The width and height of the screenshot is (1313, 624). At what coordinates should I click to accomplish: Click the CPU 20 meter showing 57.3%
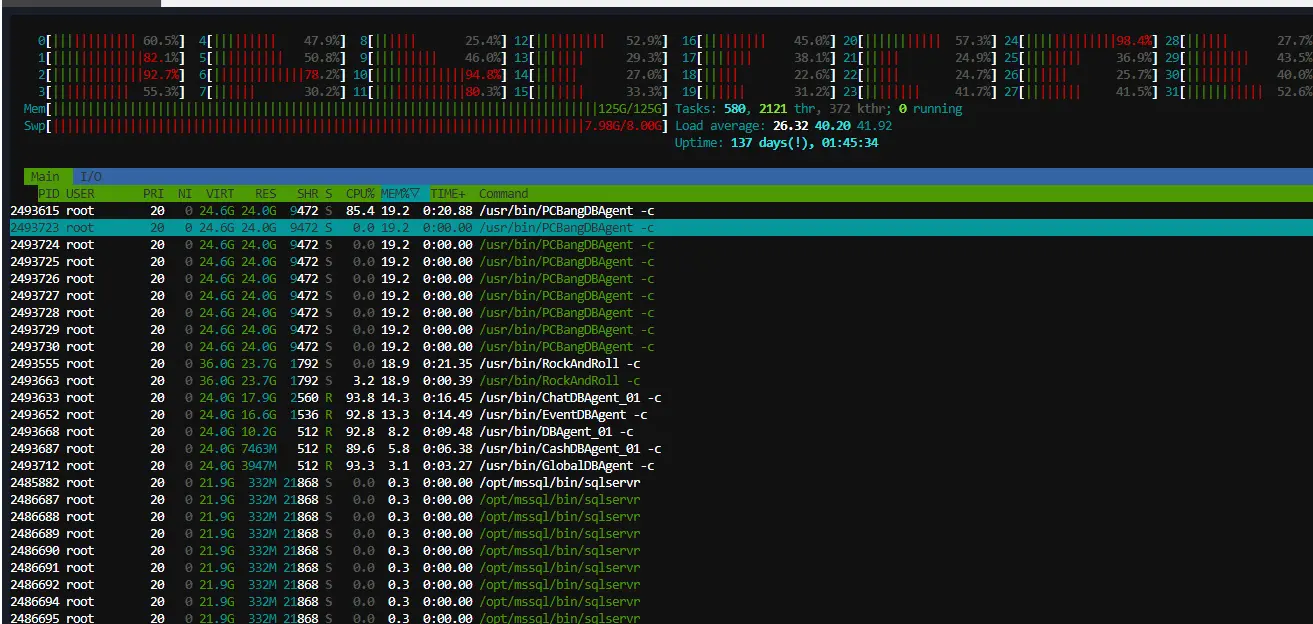point(919,41)
